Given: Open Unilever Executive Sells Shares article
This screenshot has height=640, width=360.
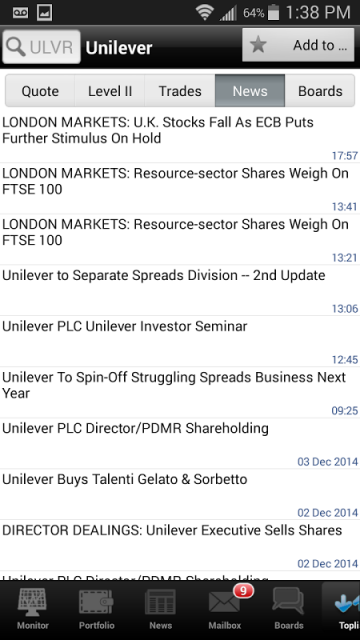Looking at the screenshot, I should coord(180,545).
